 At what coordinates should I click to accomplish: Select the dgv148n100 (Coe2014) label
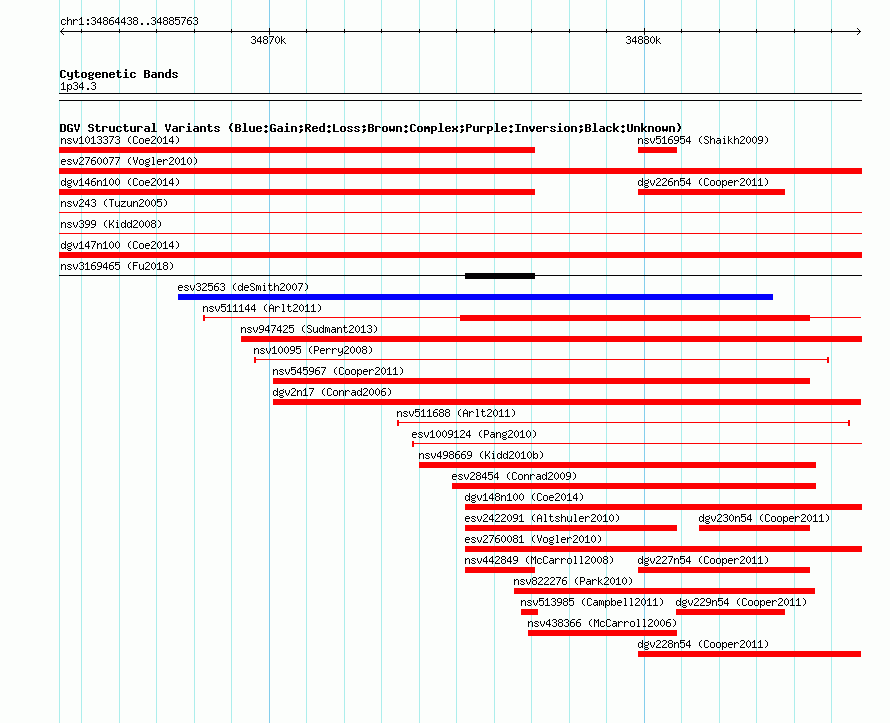point(524,497)
